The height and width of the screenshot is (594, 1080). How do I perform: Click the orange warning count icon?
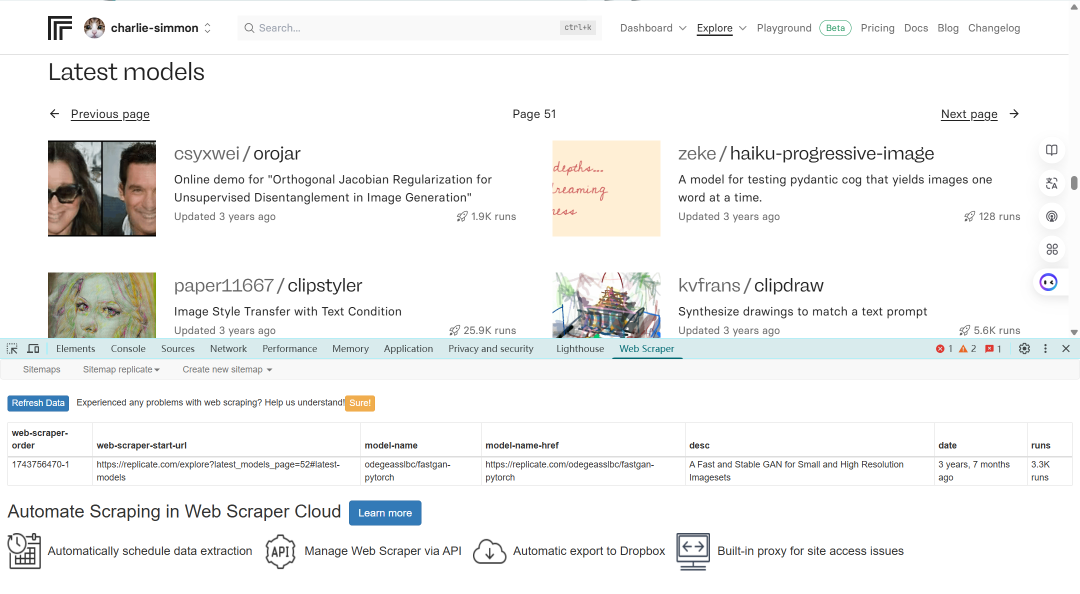[963, 349]
